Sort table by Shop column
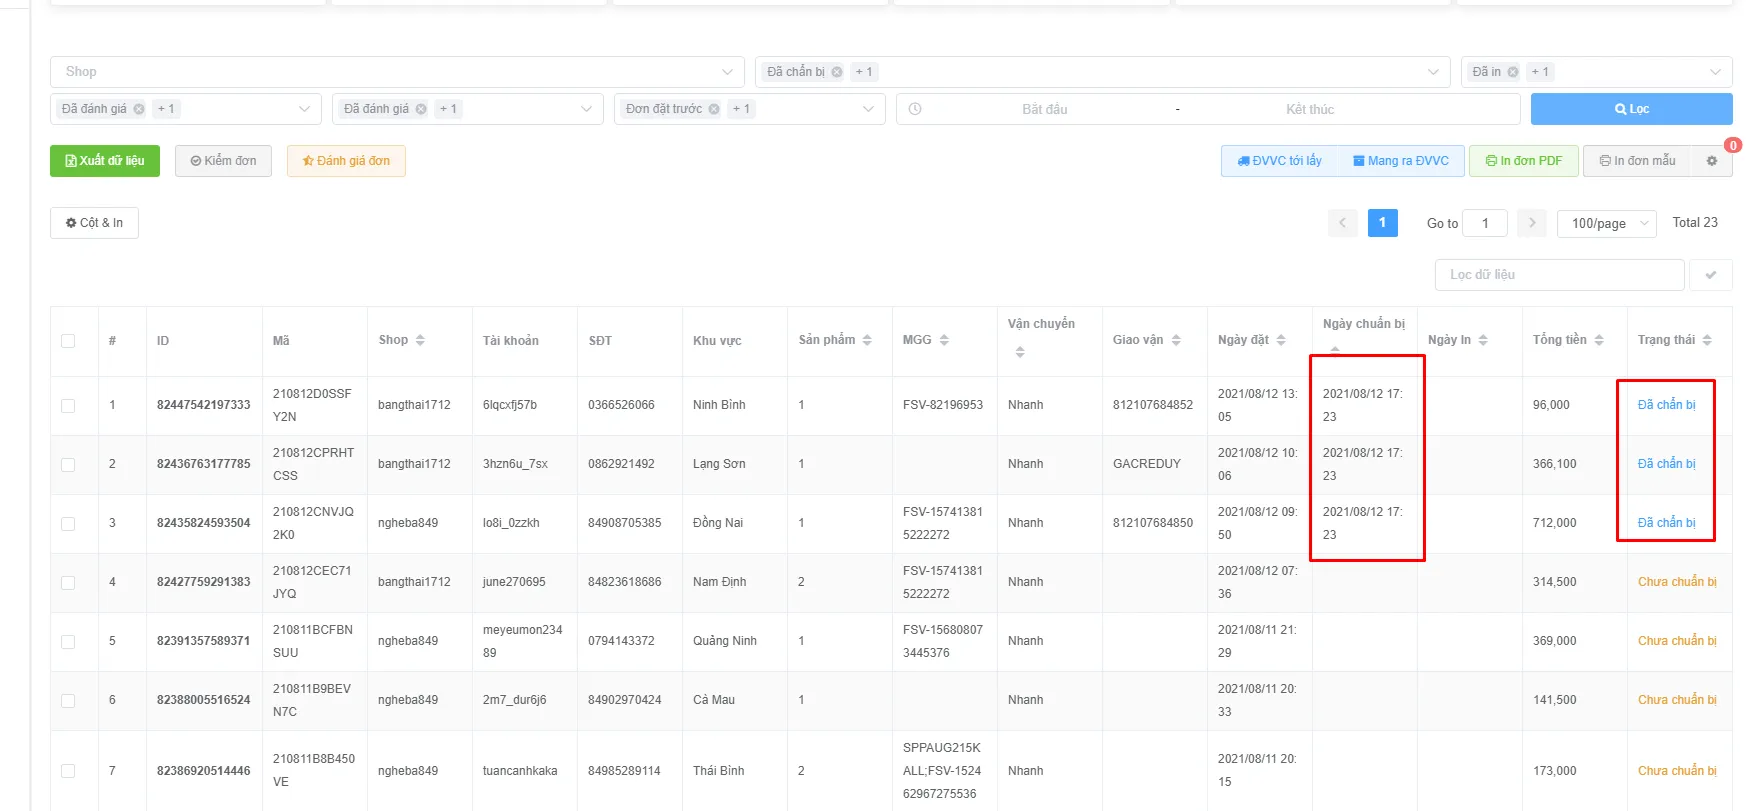The image size is (1749, 811). coord(420,340)
